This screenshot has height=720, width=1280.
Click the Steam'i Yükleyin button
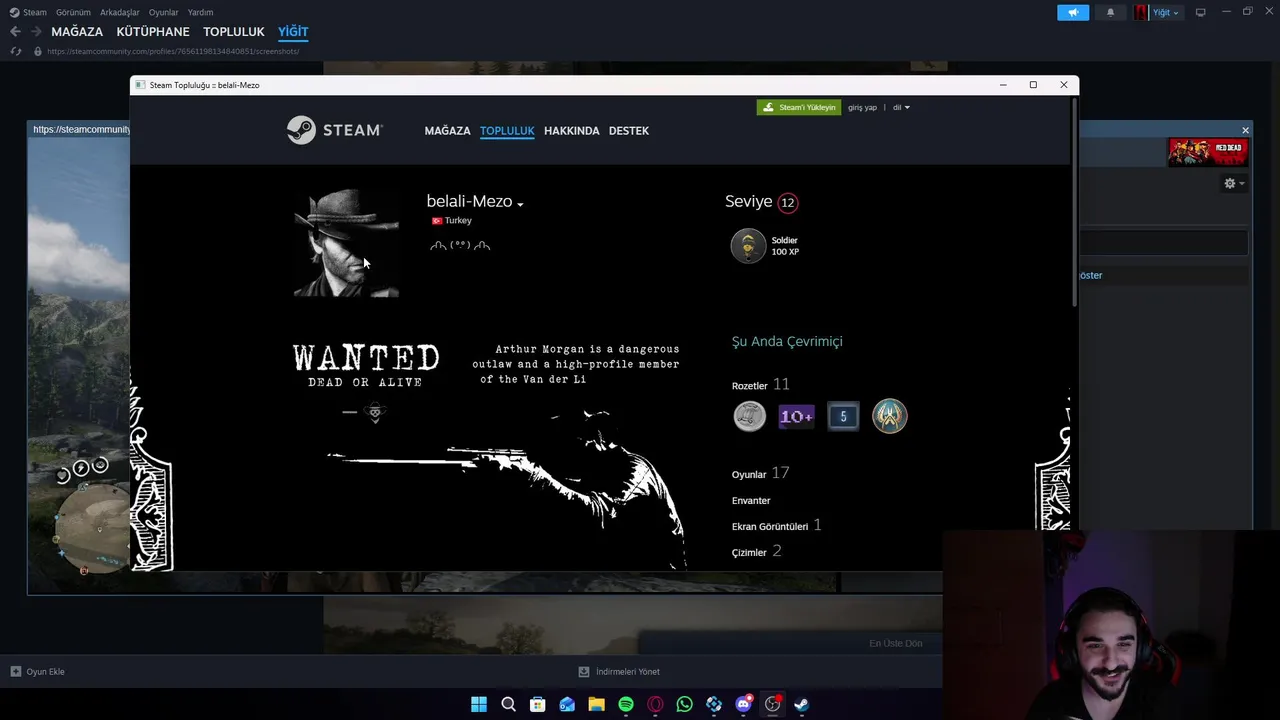coord(799,107)
